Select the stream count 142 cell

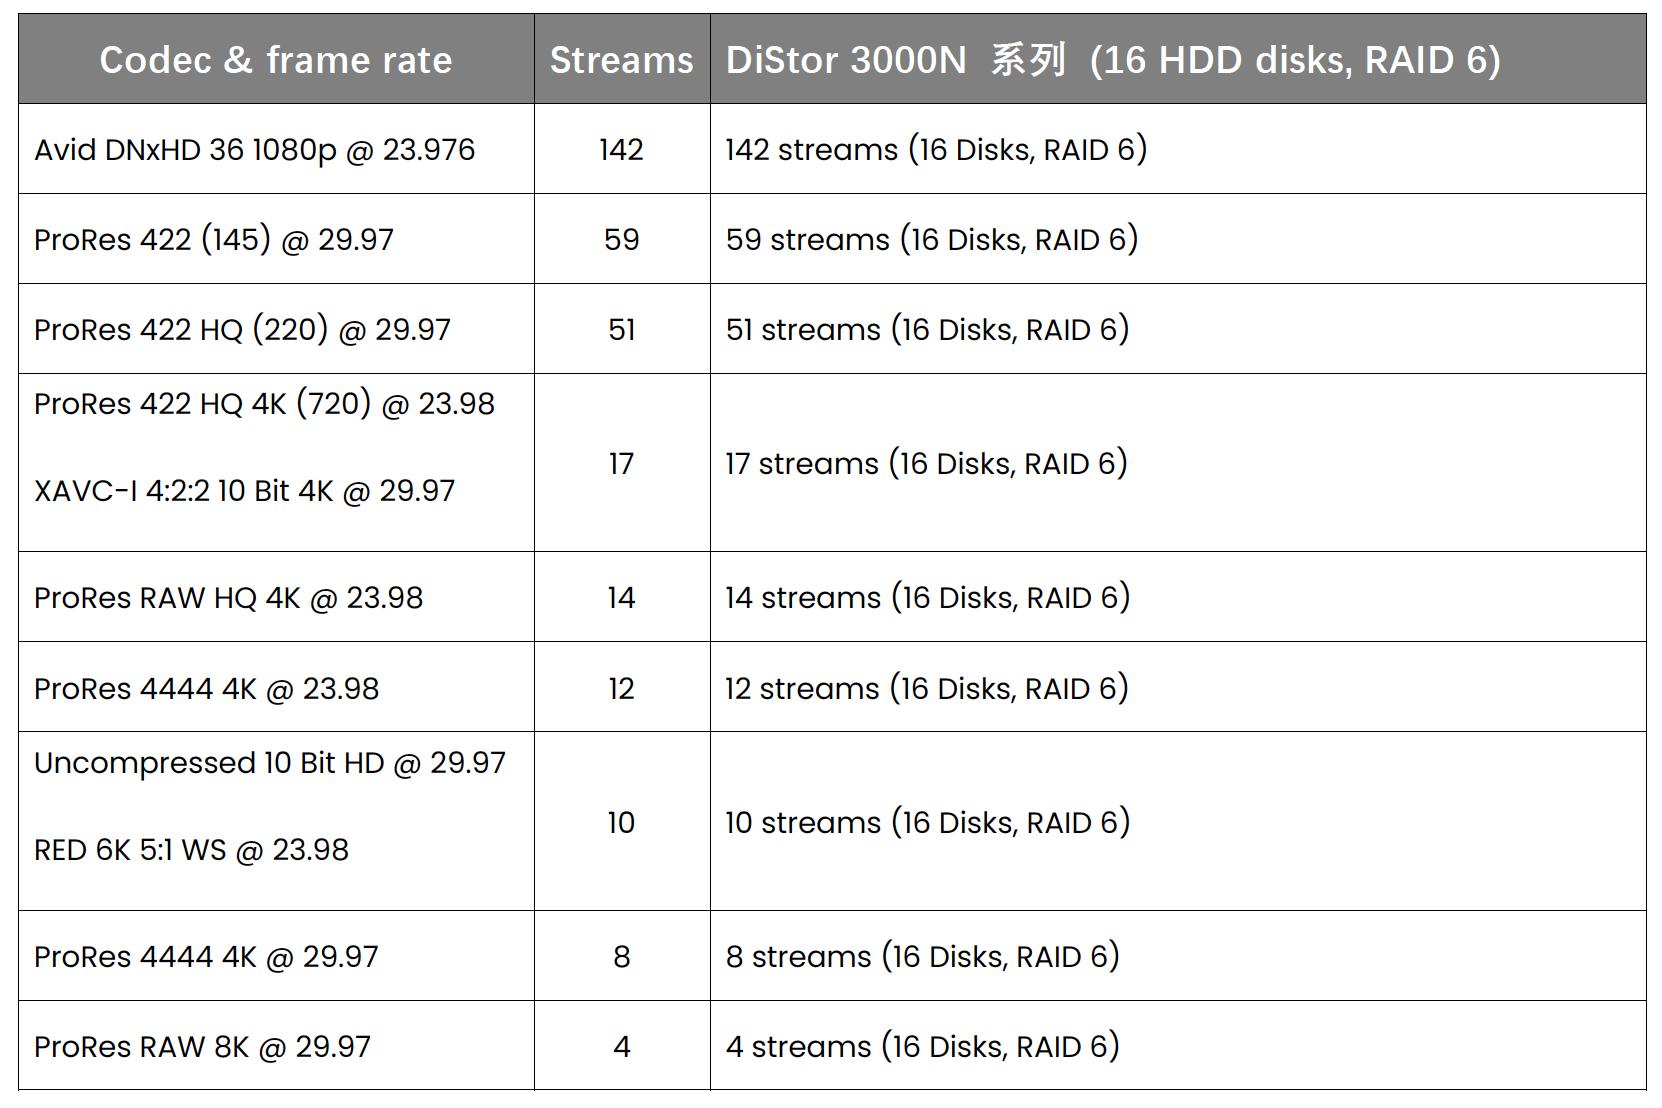pyautogui.click(x=621, y=150)
